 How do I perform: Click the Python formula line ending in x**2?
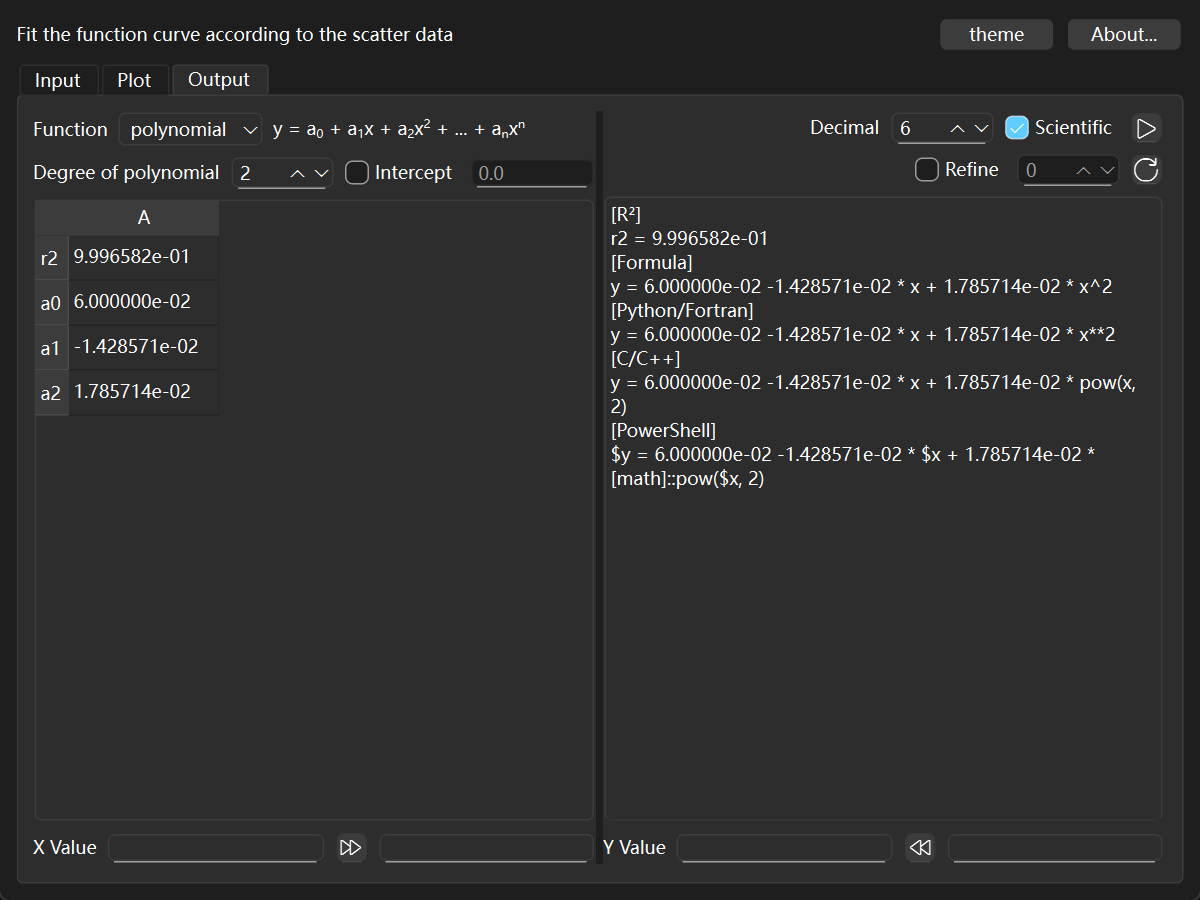tap(863, 335)
